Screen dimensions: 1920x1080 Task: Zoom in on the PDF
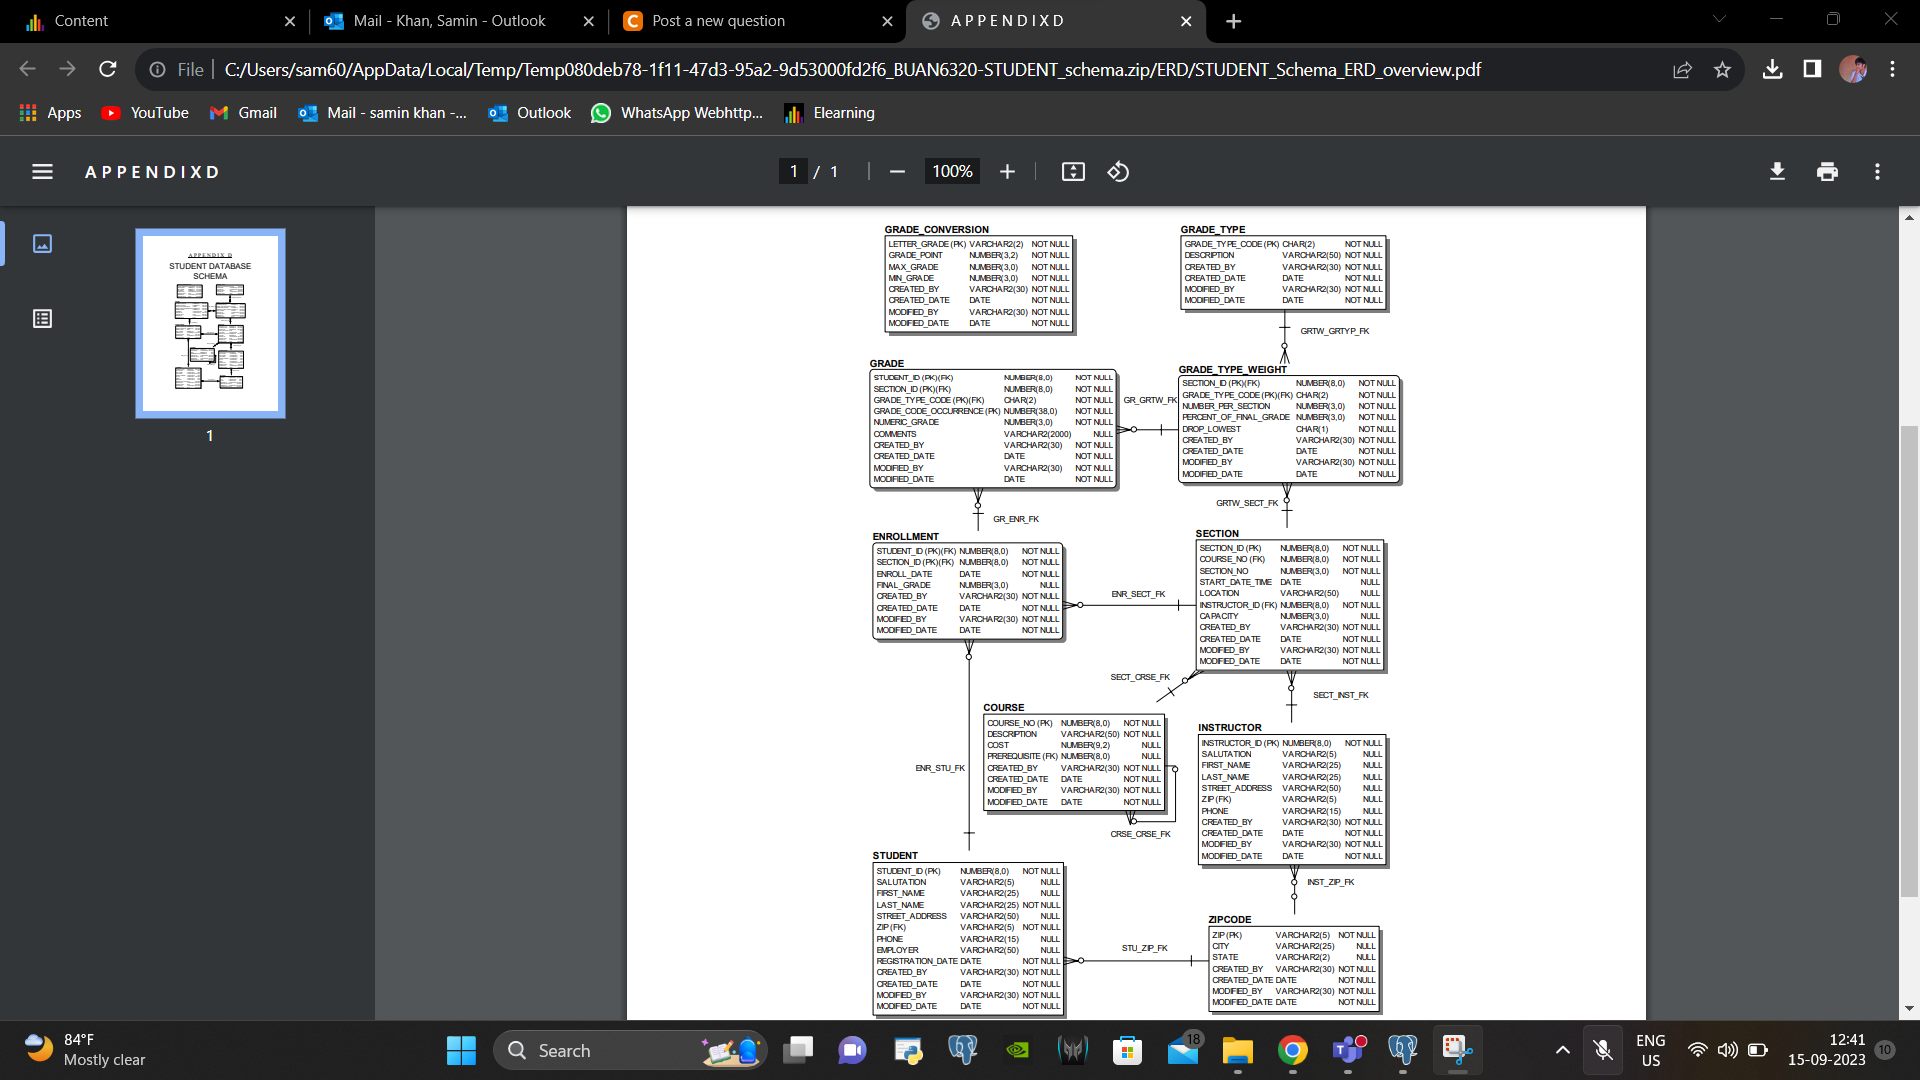click(x=1007, y=171)
